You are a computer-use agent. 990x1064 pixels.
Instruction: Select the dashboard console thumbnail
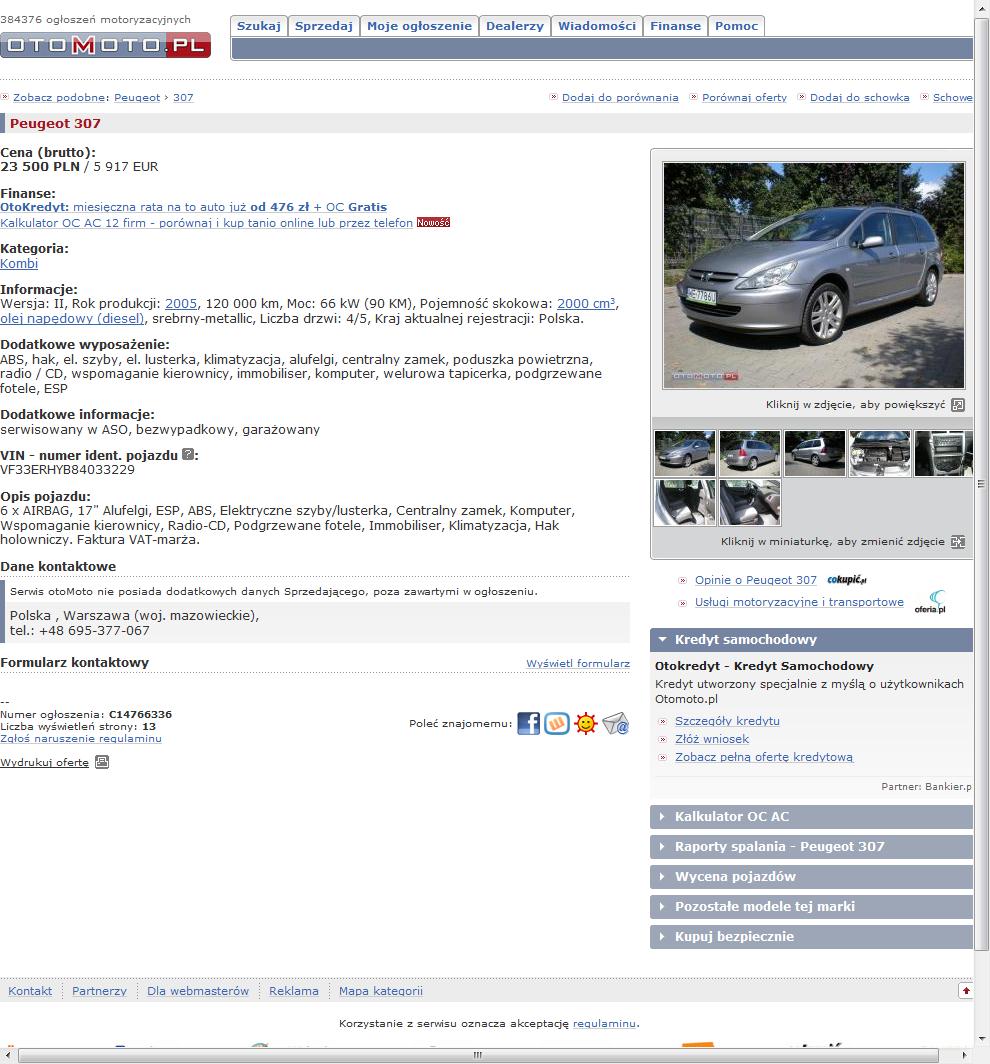pos(944,453)
